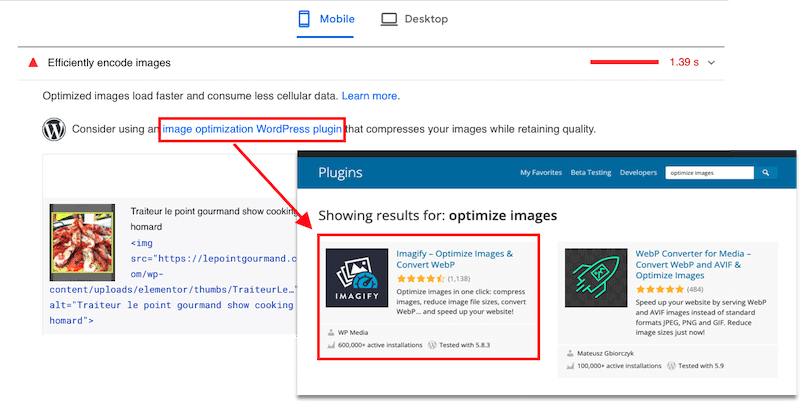Click the Imagify plugin logo

357,278
